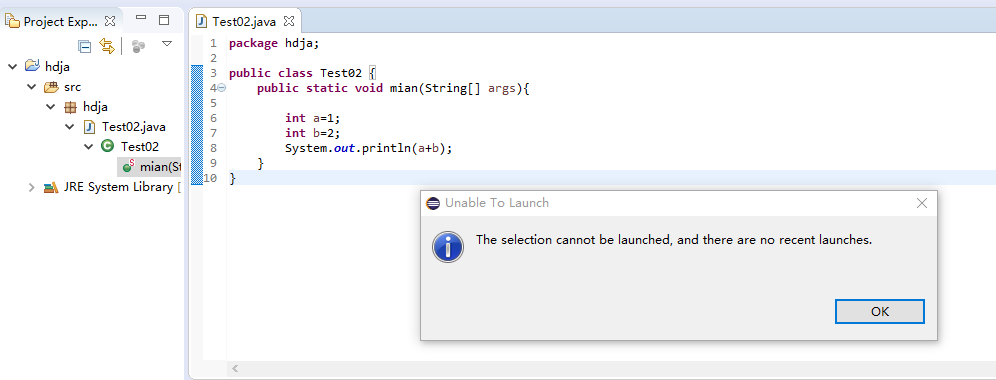
Task: Minimize the Project Explorer panel
Action: 142,18
